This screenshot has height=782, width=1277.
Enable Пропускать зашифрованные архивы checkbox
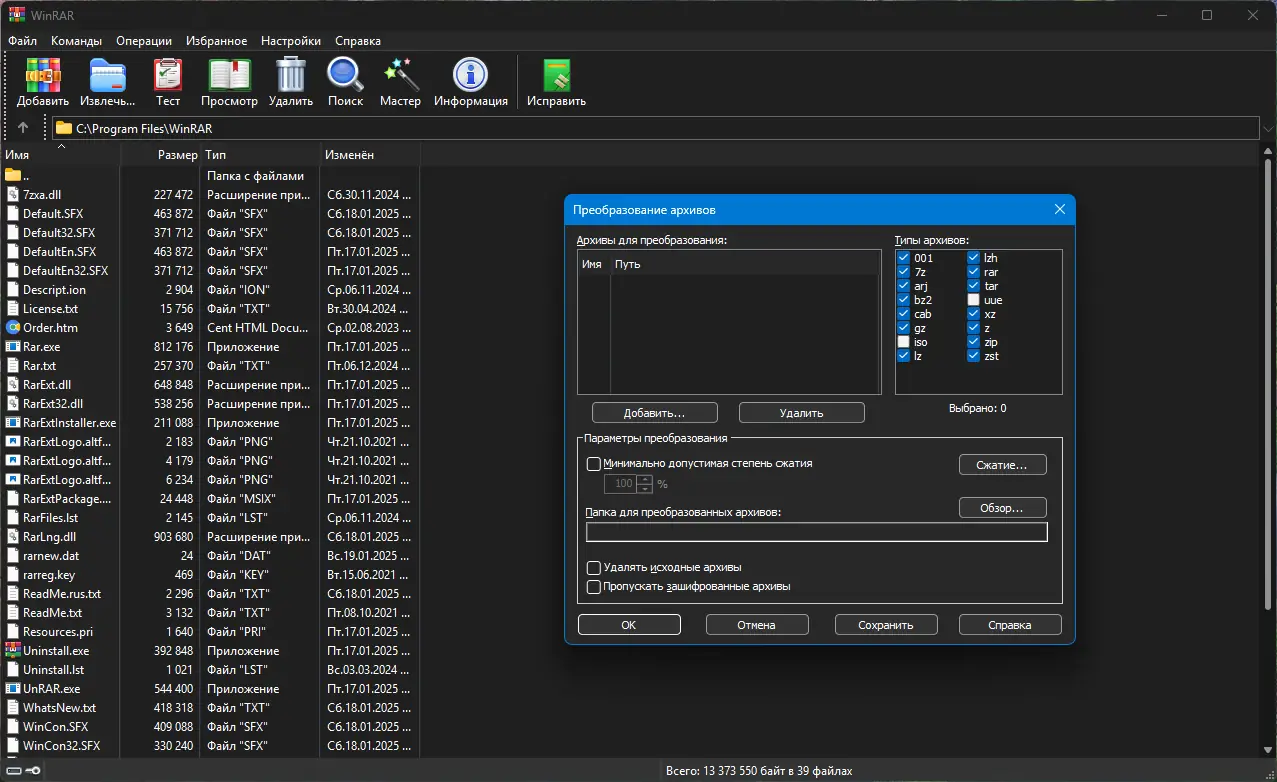pyautogui.click(x=594, y=587)
